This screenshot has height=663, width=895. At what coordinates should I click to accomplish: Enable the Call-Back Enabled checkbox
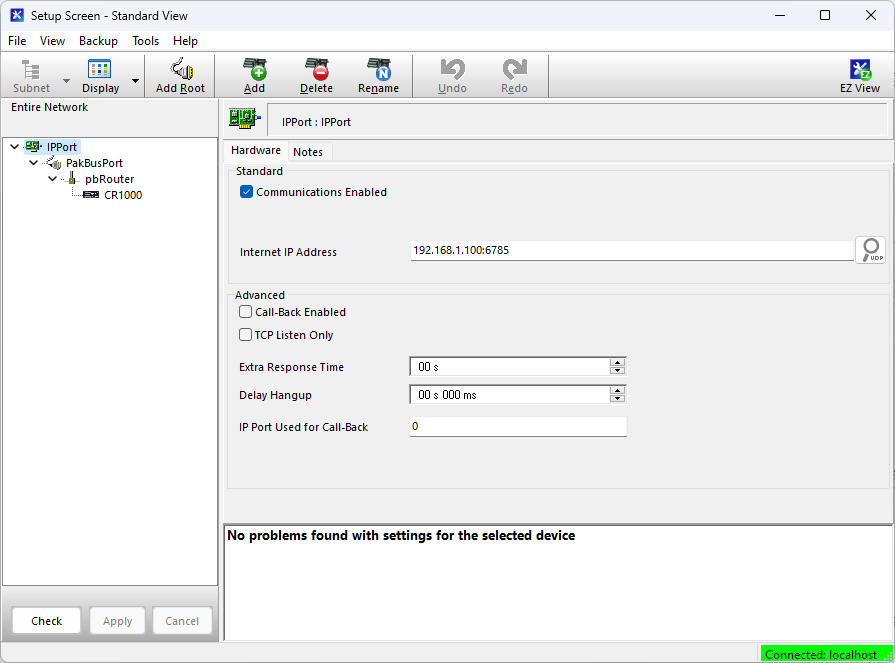pos(246,312)
